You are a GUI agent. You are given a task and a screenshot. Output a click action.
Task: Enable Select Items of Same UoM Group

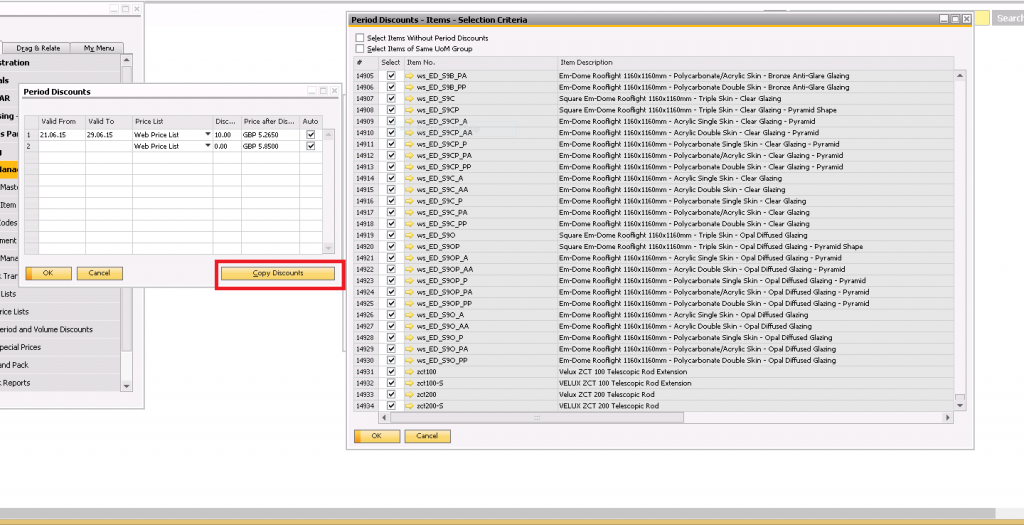click(x=360, y=48)
